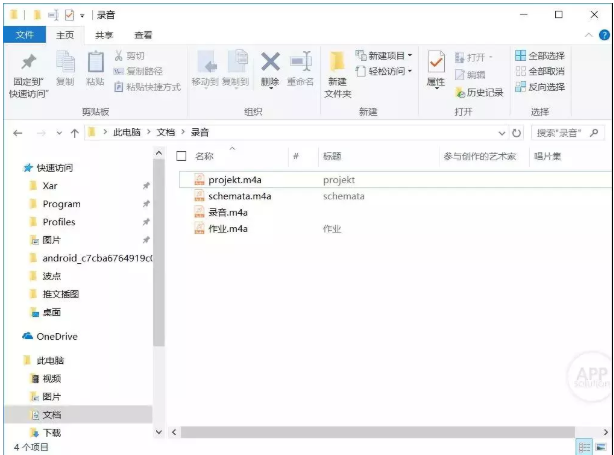Open the Help question mark icon
The height and width of the screenshot is (455, 614).
604,35
